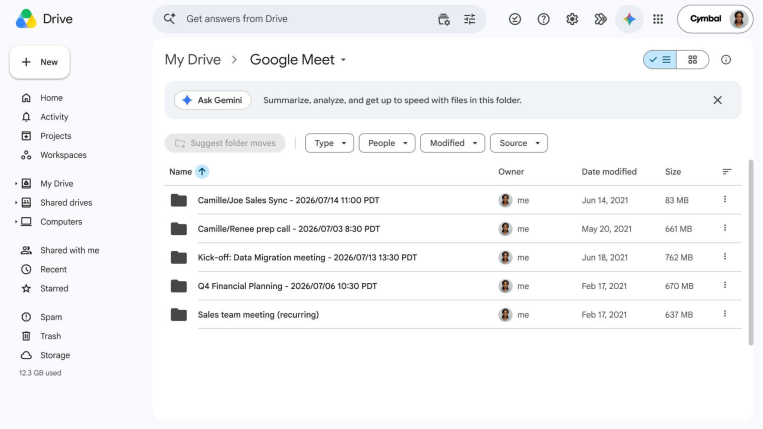The width and height of the screenshot is (763, 429).
Task: Select the Sales team meeting (recurring) name
Action: click(258, 315)
